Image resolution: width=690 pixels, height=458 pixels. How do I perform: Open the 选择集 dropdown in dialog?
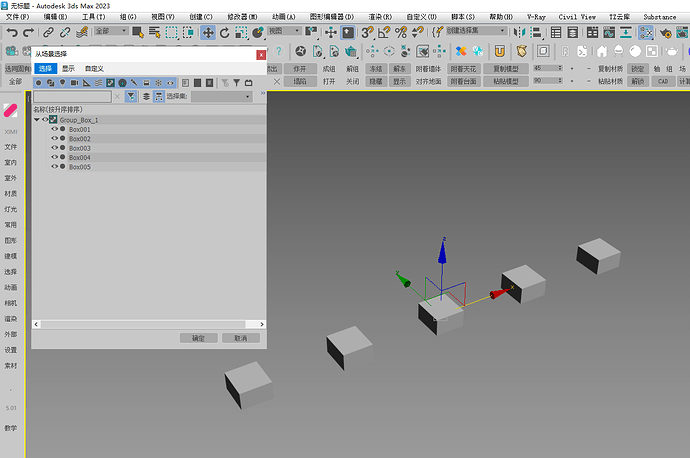tap(221, 97)
